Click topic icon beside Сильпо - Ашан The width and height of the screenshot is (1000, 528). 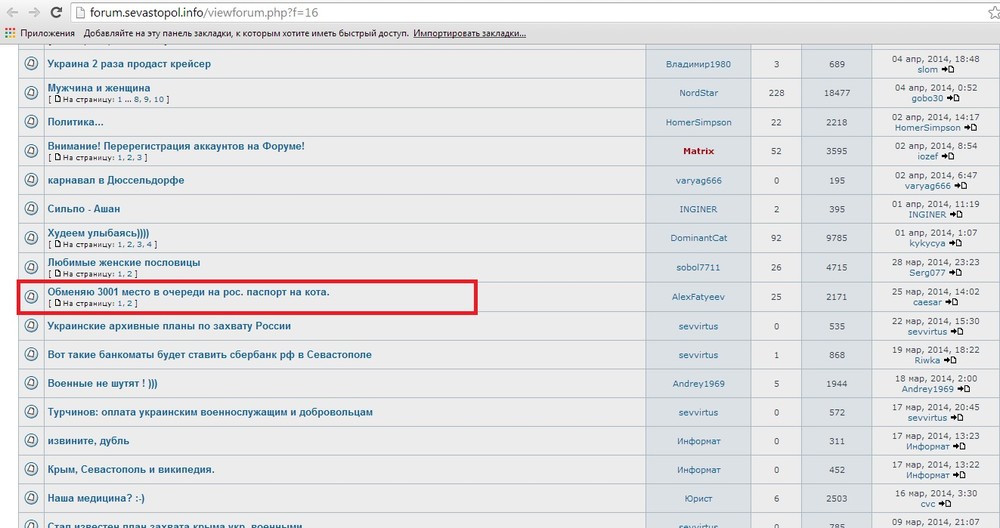31,209
